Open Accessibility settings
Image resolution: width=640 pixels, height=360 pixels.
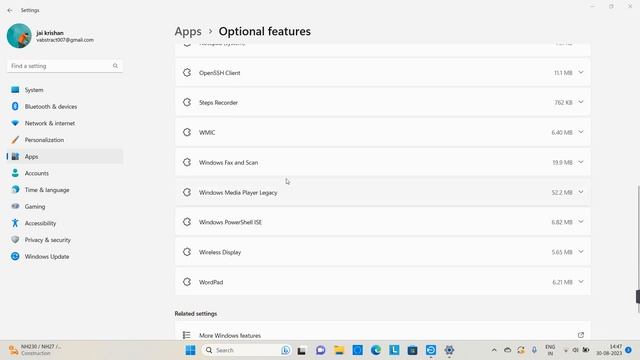click(x=65, y=223)
